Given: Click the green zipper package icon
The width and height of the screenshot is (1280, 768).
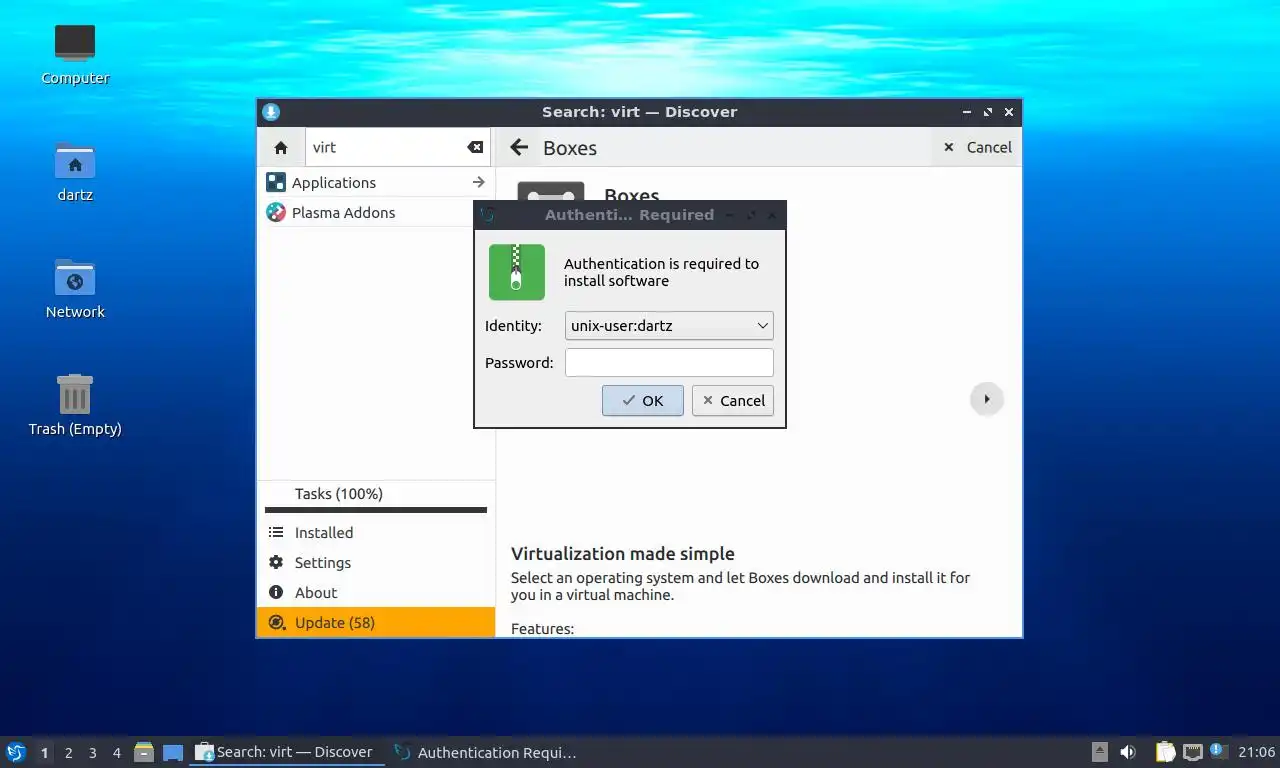Looking at the screenshot, I should coord(517,272).
